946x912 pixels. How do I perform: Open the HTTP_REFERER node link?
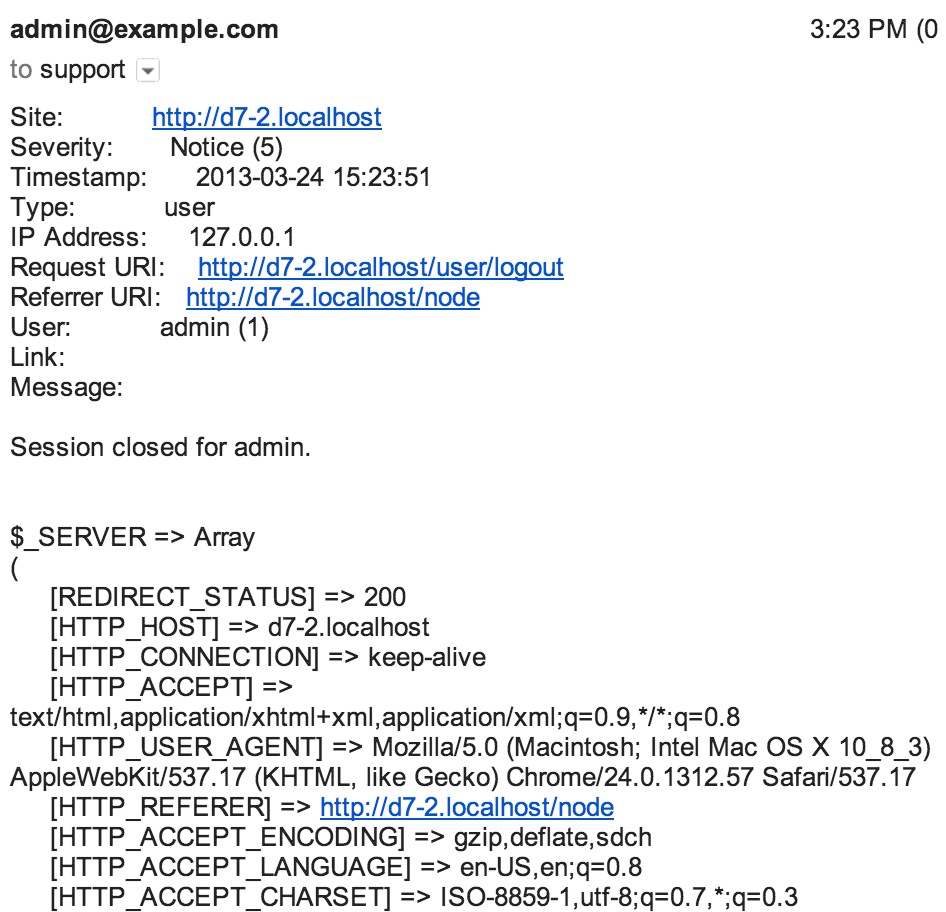click(x=467, y=807)
